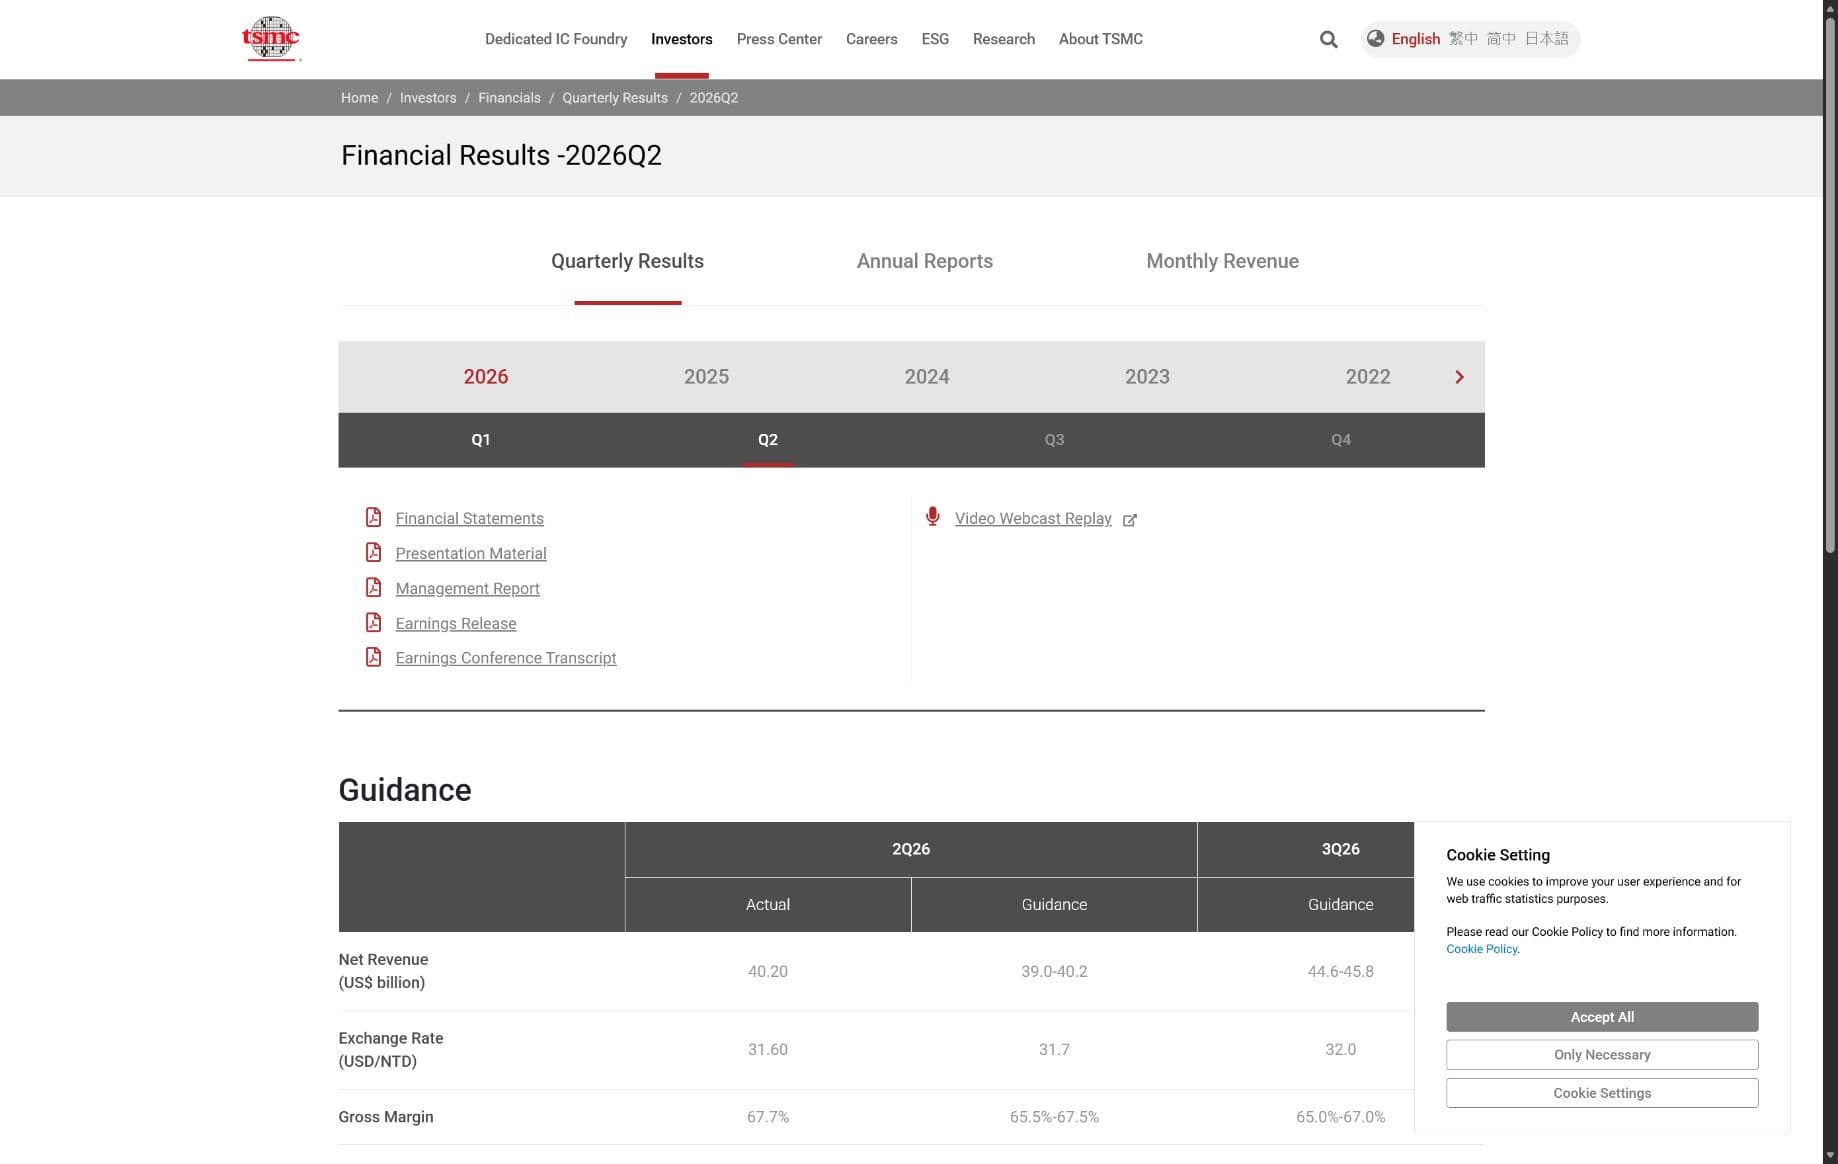Open the Dedicated IC Foundry menu
The image size is (1838, 1164).
coord(556,39)
